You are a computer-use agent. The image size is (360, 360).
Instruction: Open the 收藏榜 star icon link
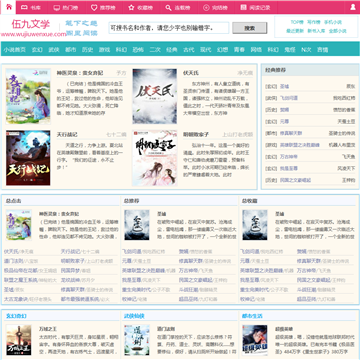point(131,7)
